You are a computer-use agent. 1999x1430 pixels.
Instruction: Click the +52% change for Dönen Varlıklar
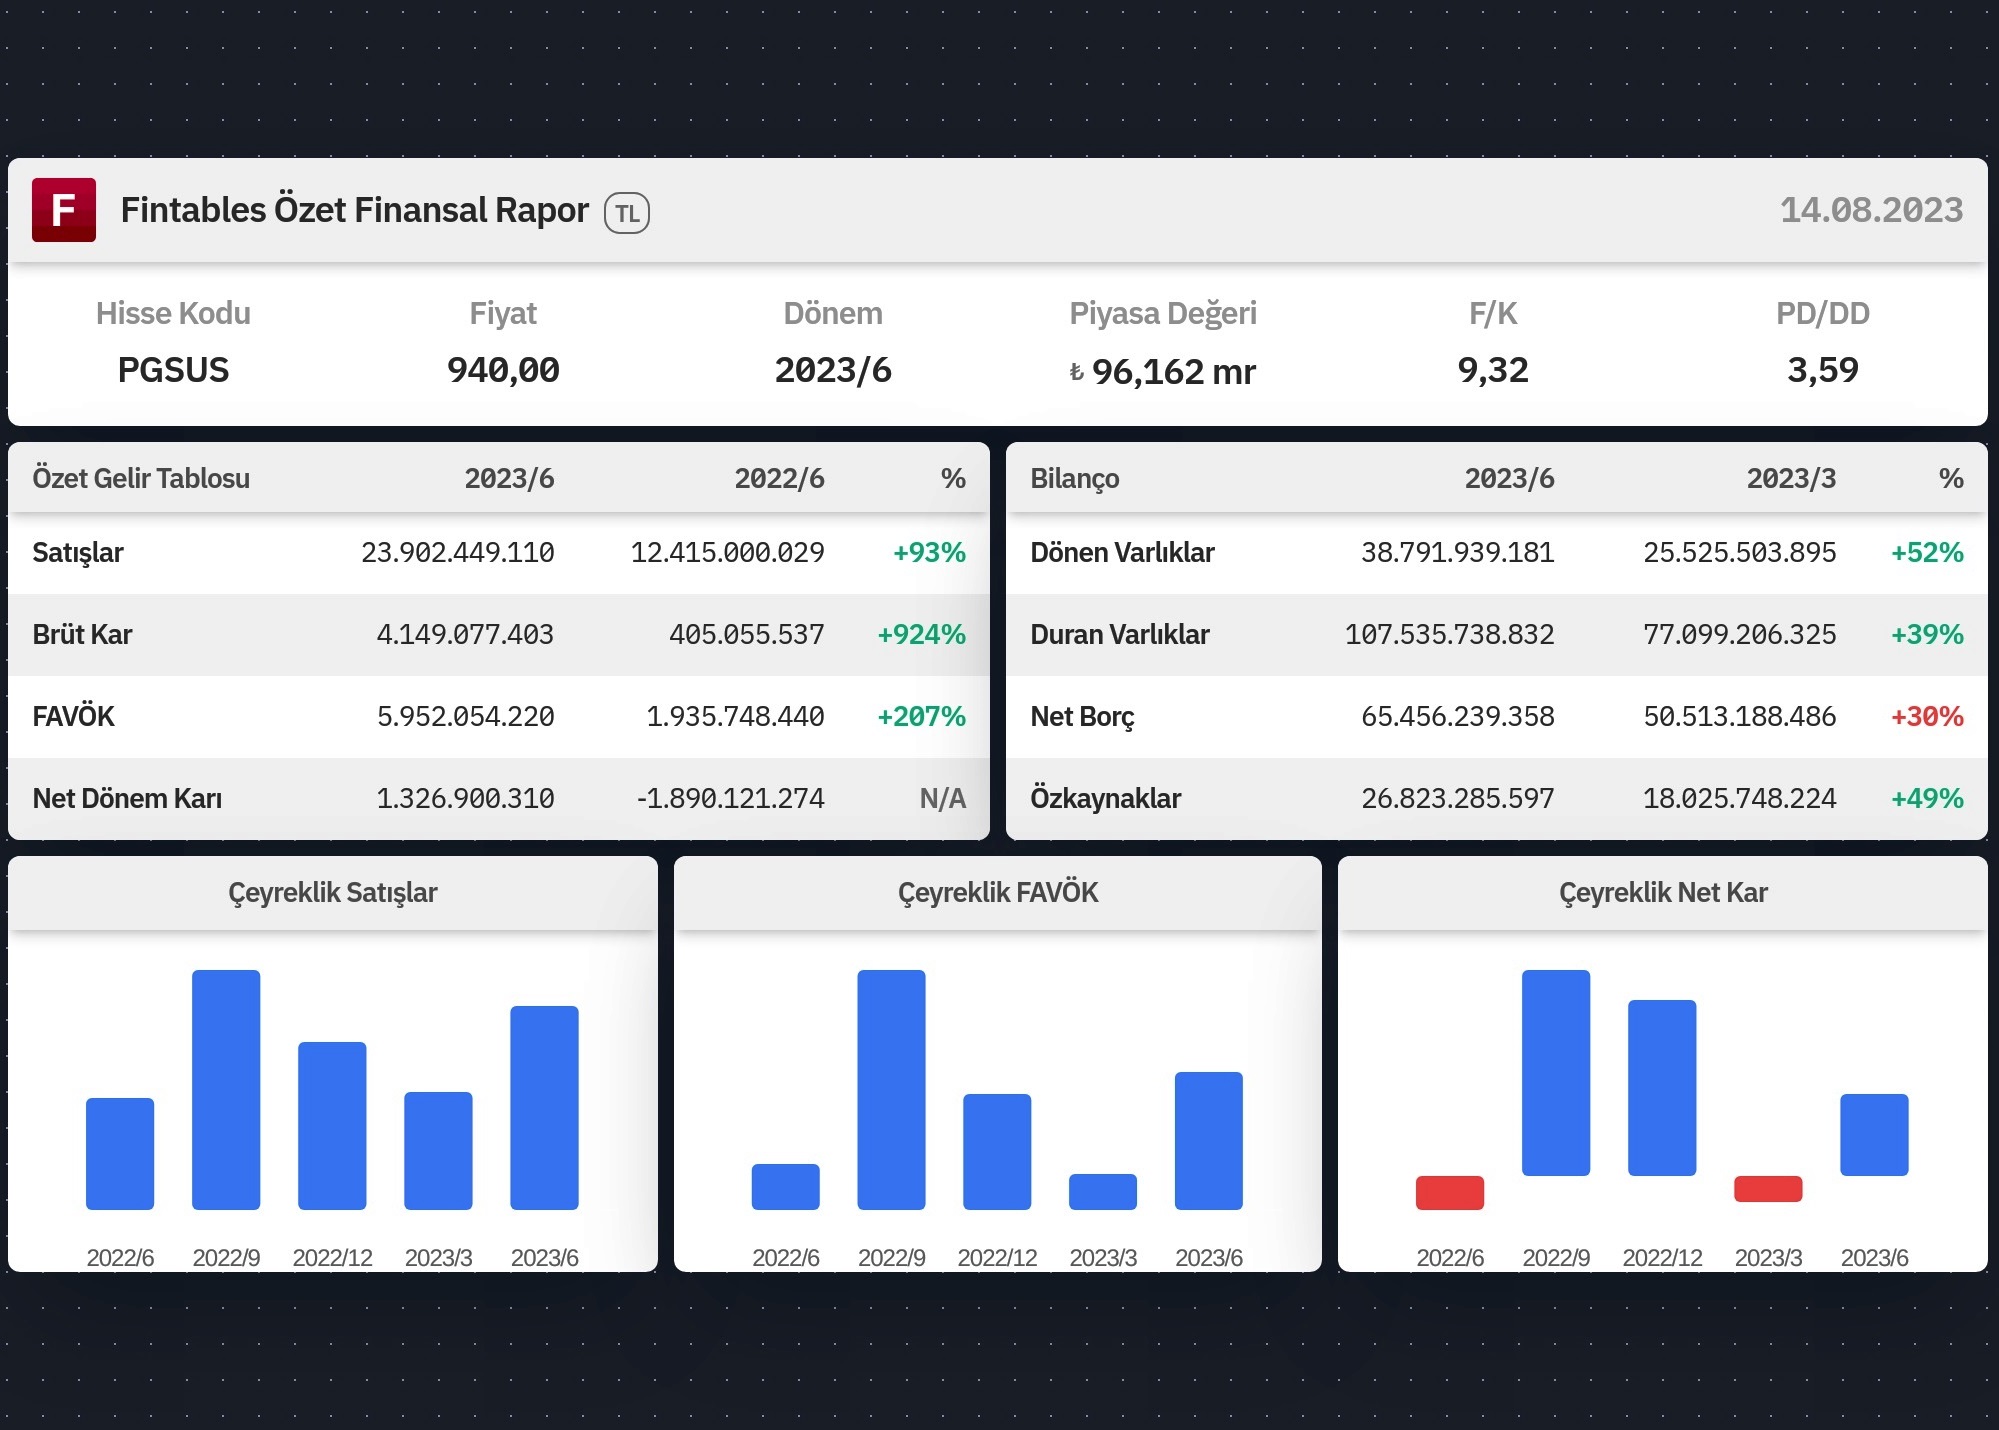click(x=1927, y=552)
